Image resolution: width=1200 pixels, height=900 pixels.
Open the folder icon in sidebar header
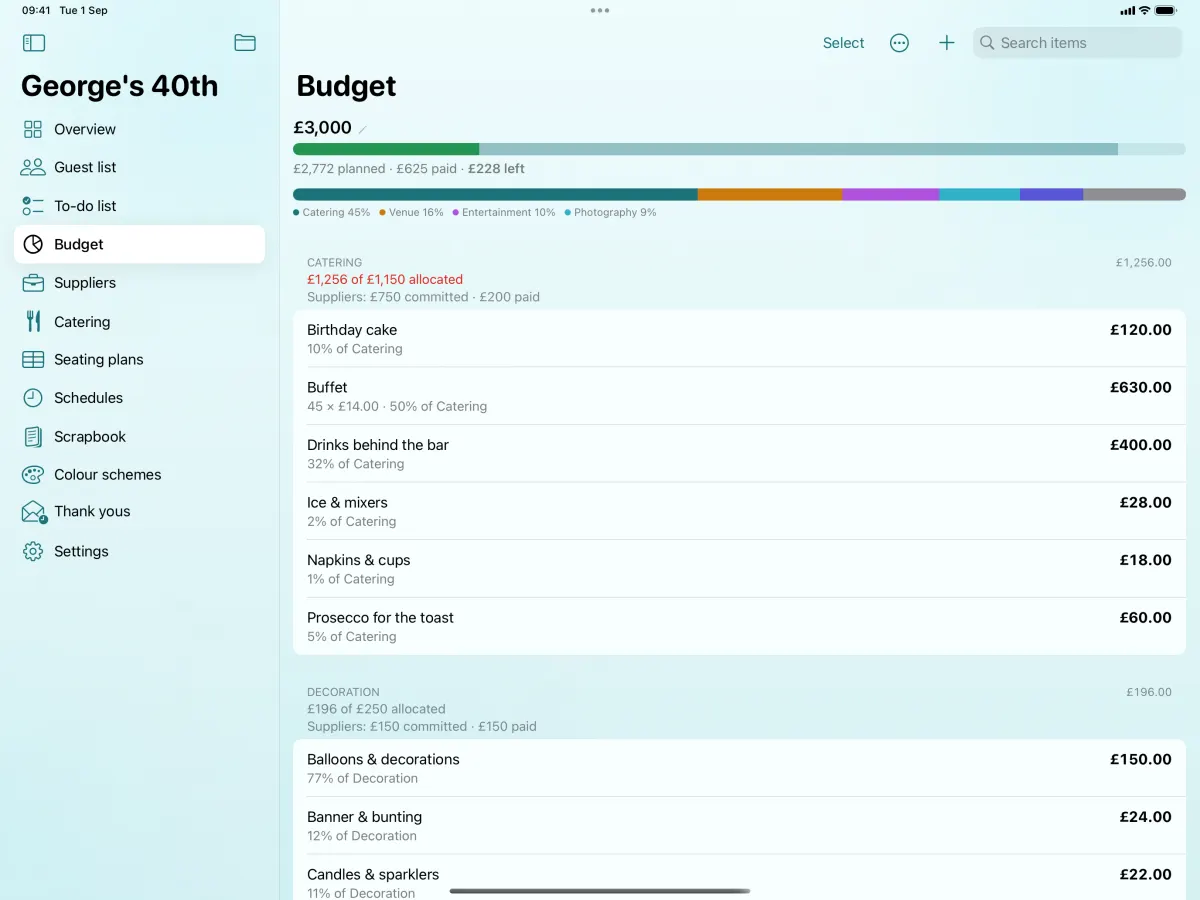click(245, 43)
